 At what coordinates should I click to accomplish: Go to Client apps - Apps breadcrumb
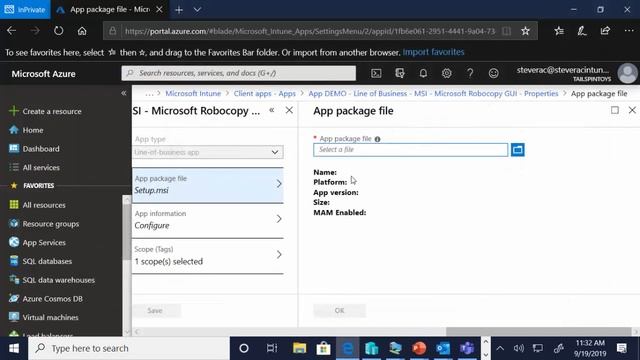tap(264, 93)
